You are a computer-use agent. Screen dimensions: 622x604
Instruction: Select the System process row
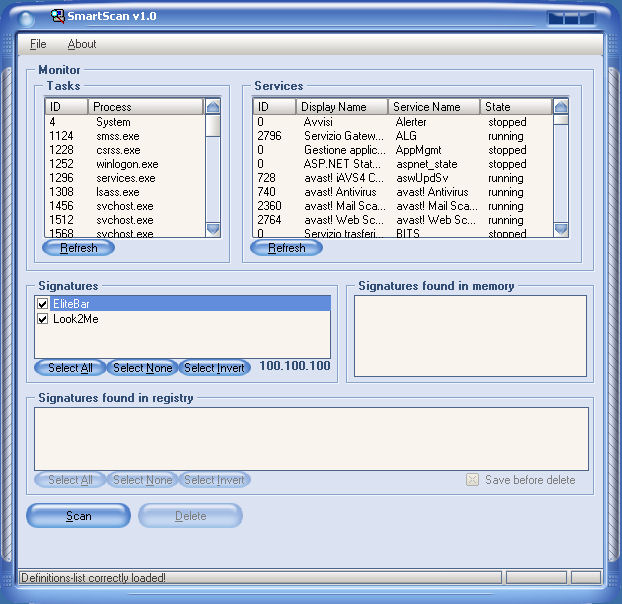pos(125,122)
